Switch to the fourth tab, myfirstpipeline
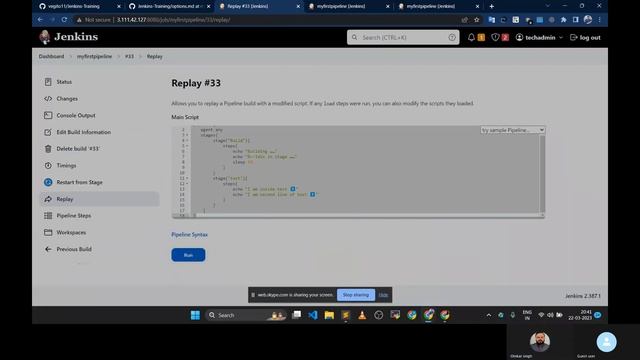This screenshot has width=640, height=360. pyautogui.click(x=349, y=7)
